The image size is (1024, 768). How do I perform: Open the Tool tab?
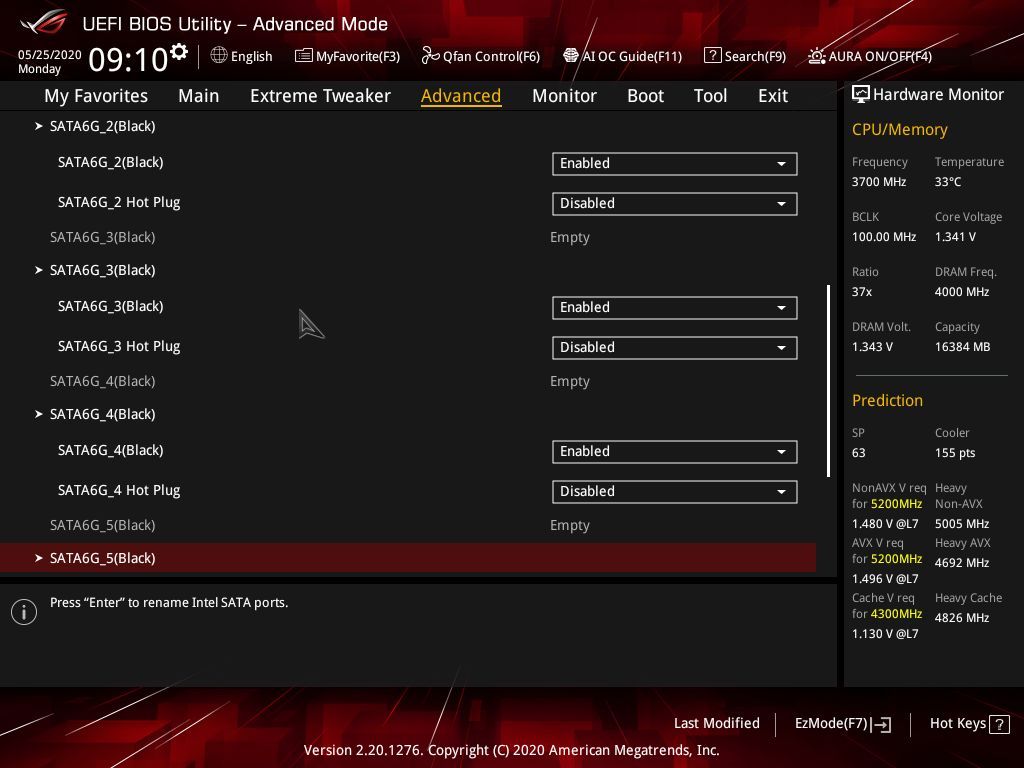pos(710,95)
